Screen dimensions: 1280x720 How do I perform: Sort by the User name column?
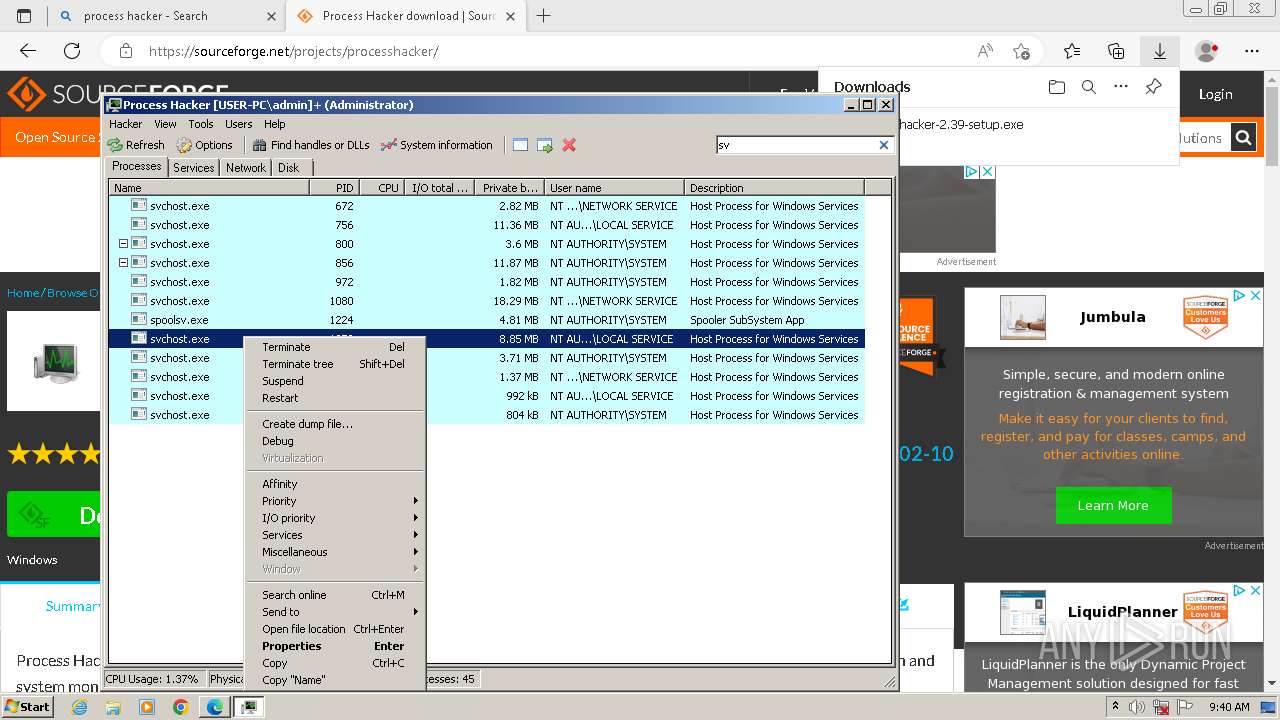614,188
